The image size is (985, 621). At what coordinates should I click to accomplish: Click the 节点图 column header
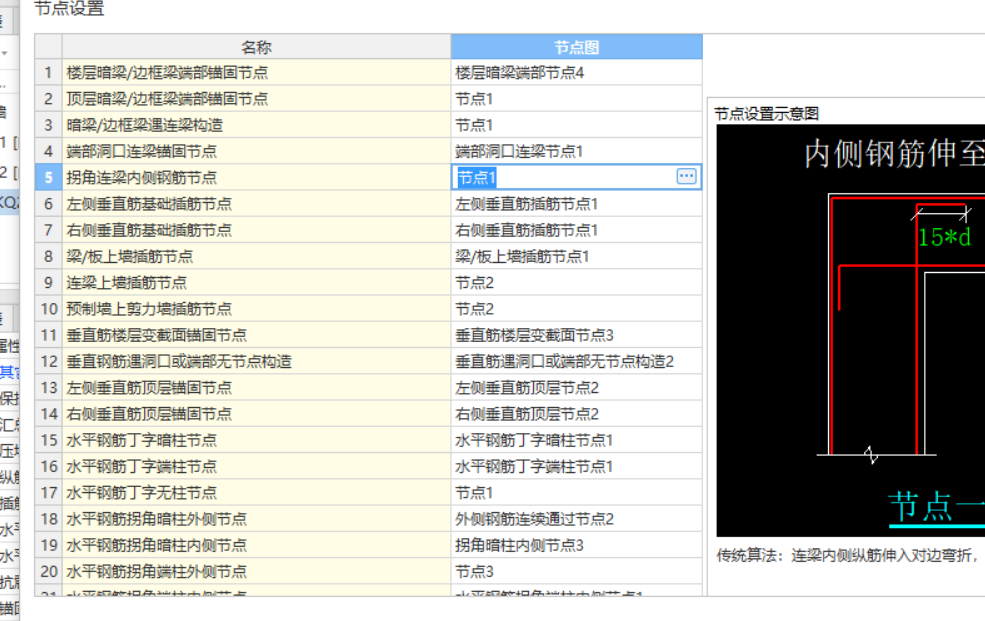click(576, 47)
